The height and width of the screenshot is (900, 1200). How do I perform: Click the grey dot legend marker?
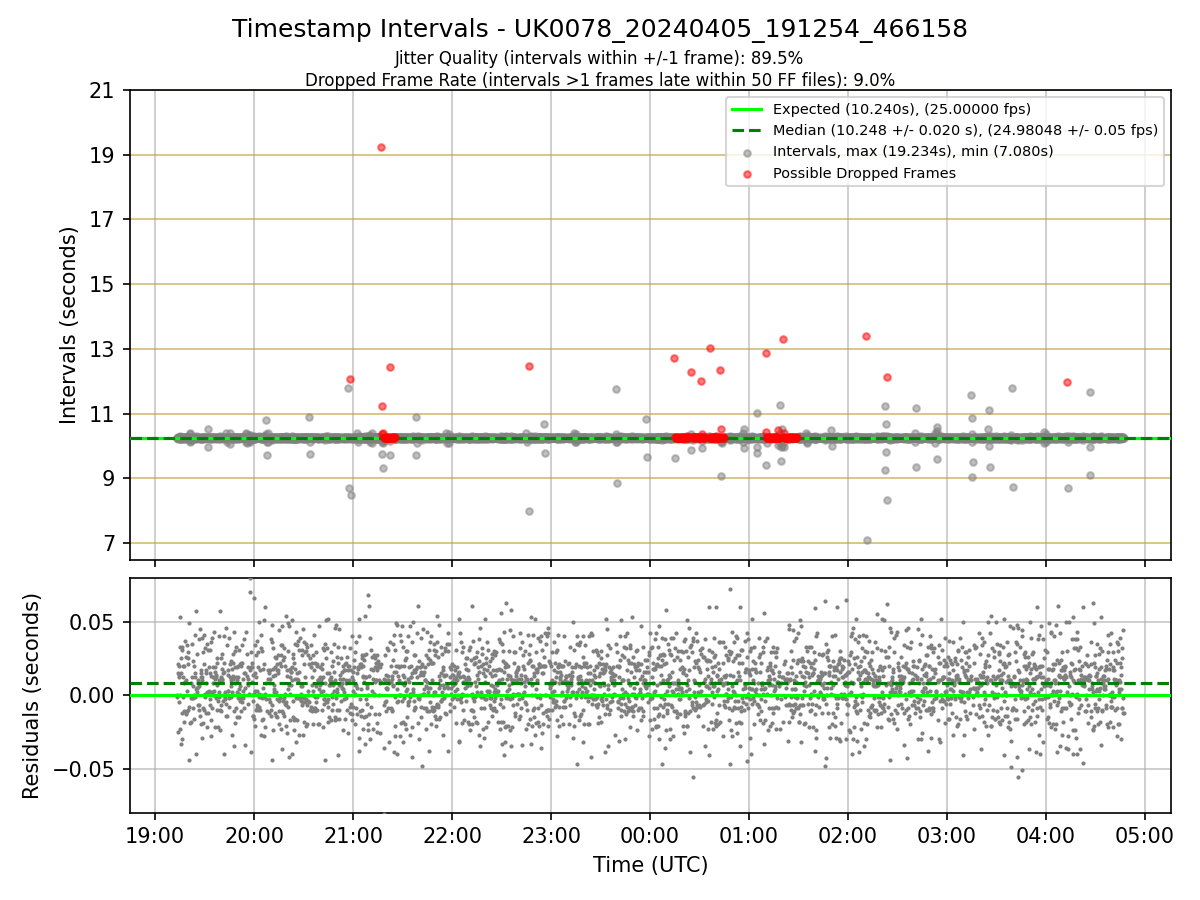point(748,152)
